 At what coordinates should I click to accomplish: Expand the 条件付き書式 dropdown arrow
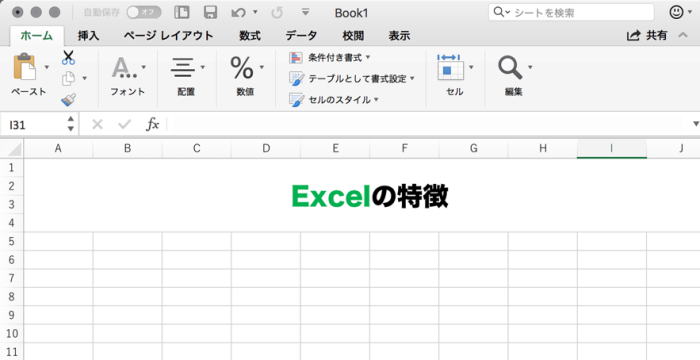pyautogui.click(x=368, y=57)
